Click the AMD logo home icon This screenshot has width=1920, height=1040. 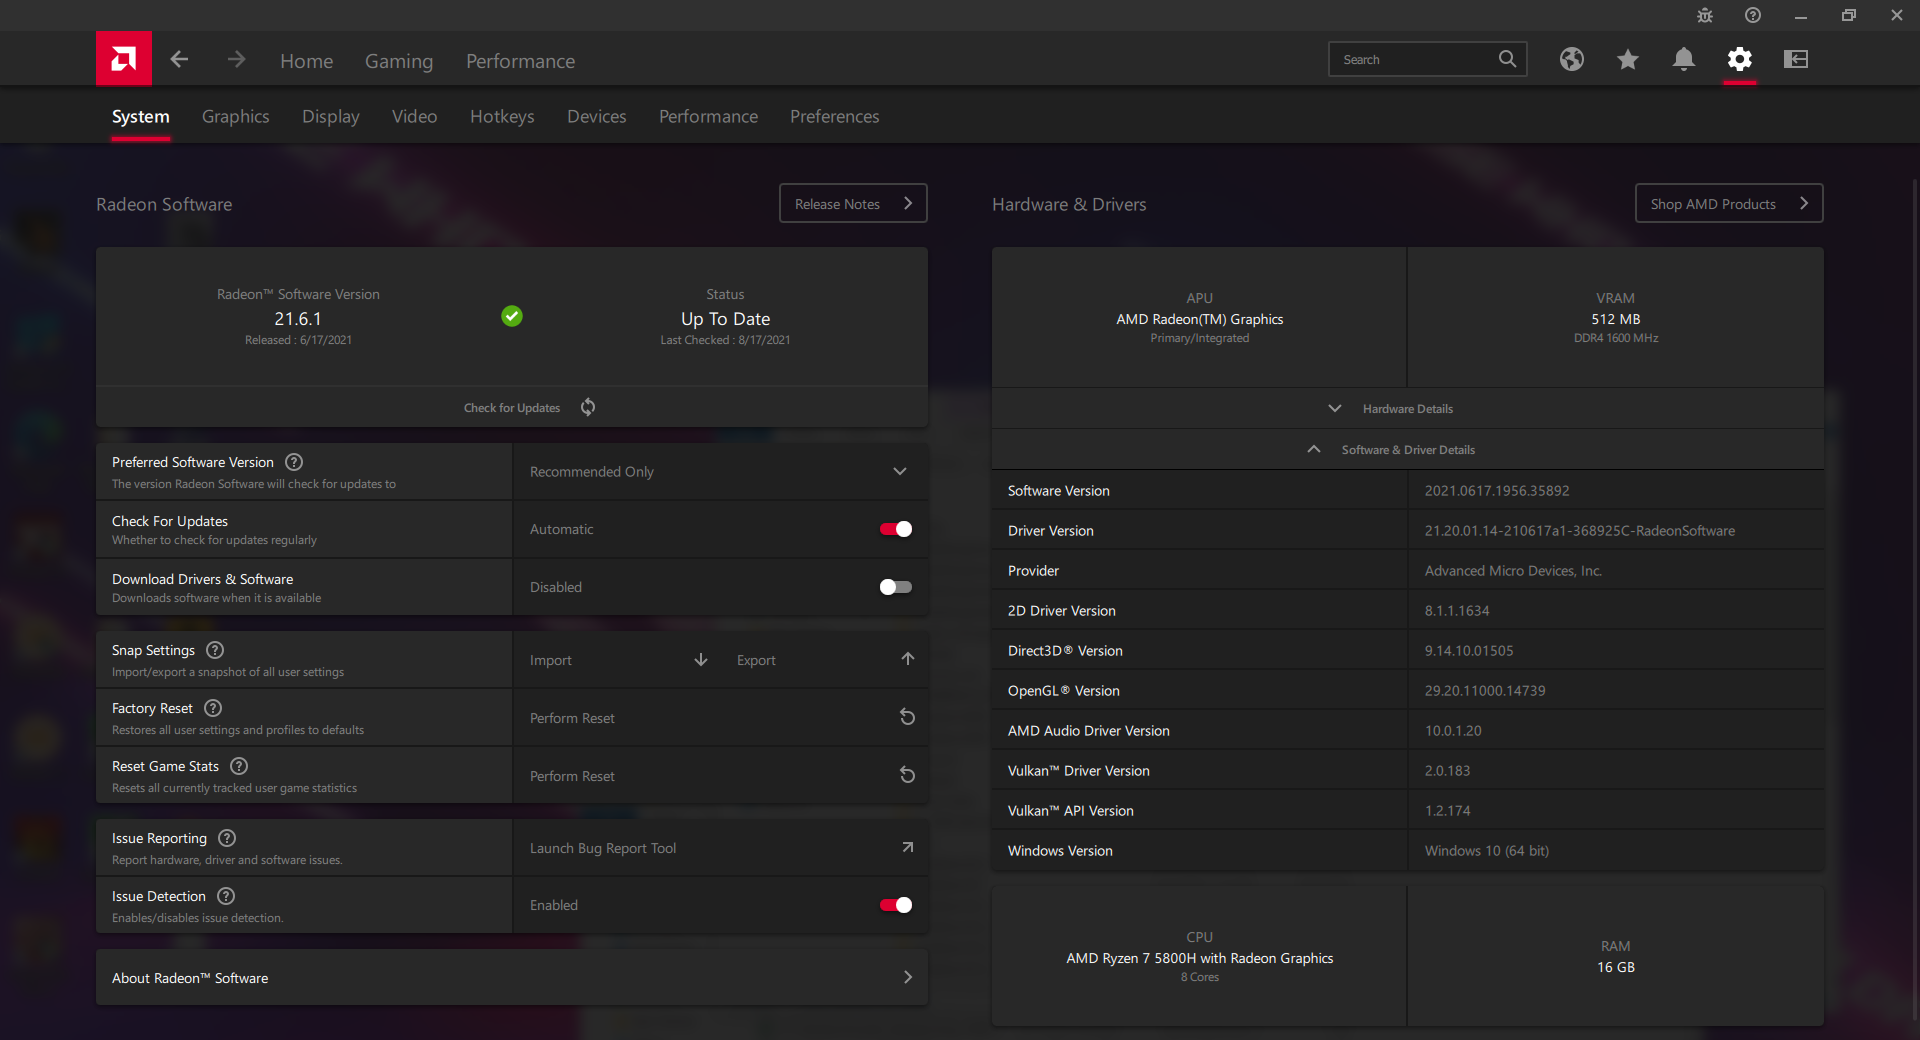coord(124,59)
